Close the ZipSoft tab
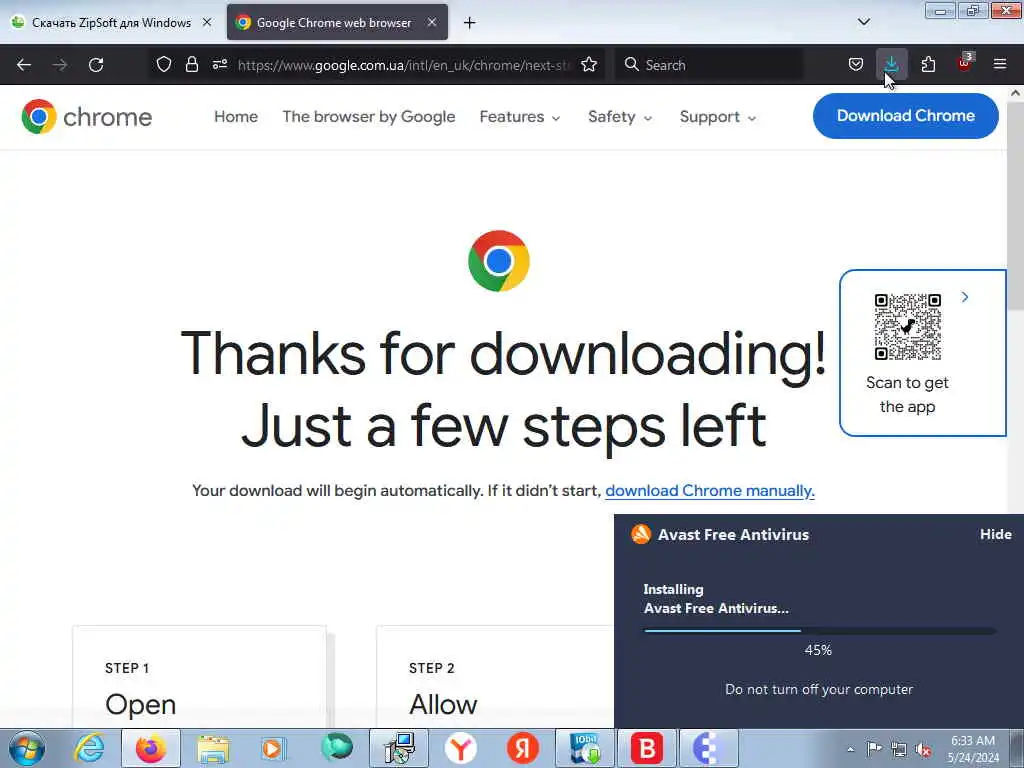The image size is (1024, 768). [x=207, y=22]
